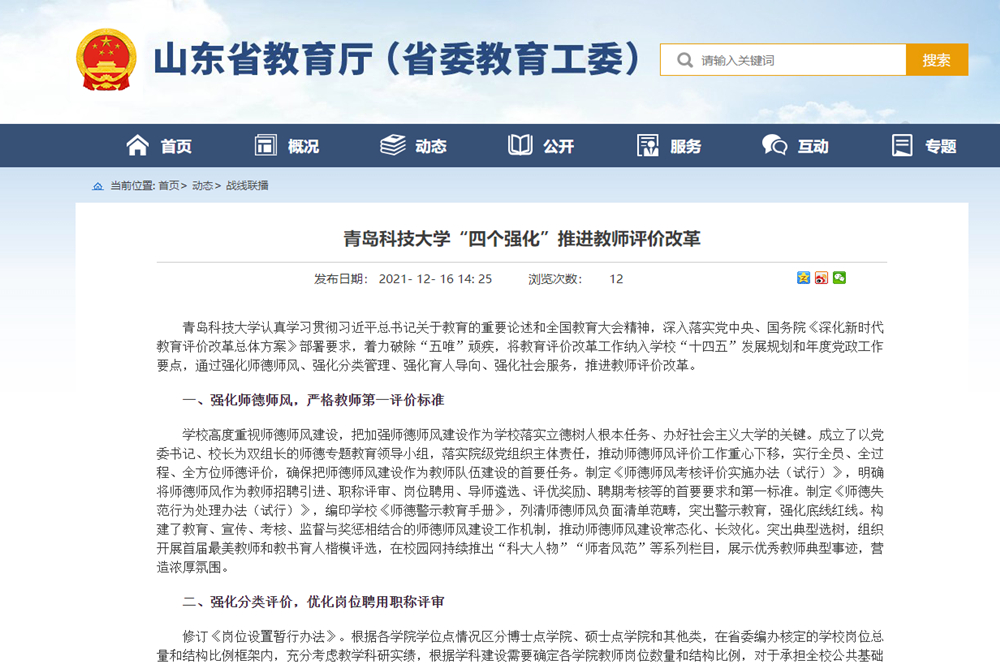1000x667 pixels.
Task: Share article to Sina Weibo
Action: click(x=821, y=278)
